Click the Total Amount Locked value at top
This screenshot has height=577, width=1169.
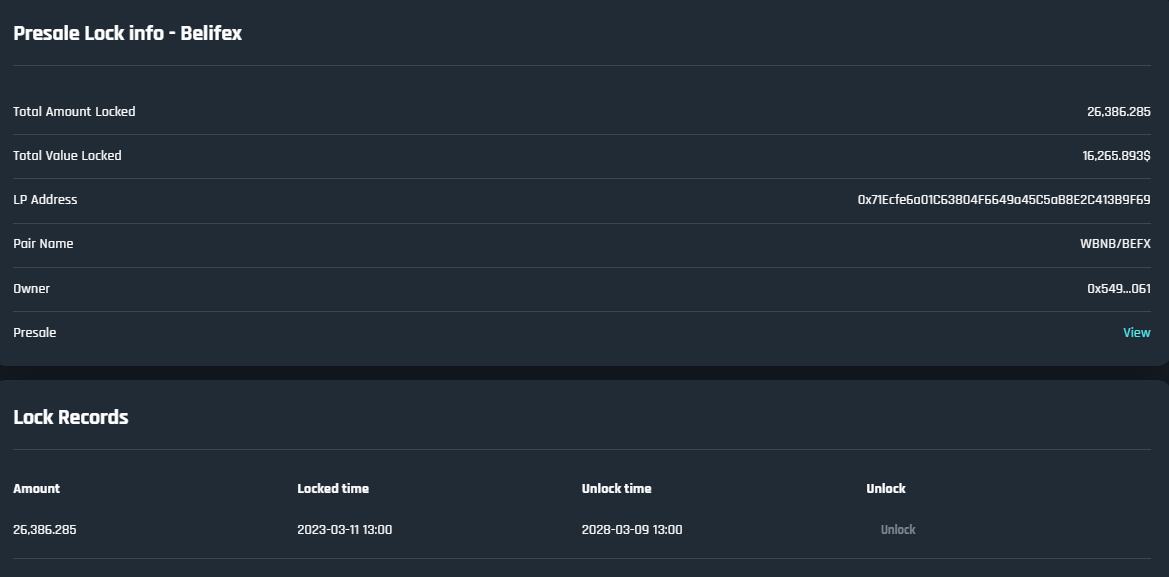[1118, 112]
